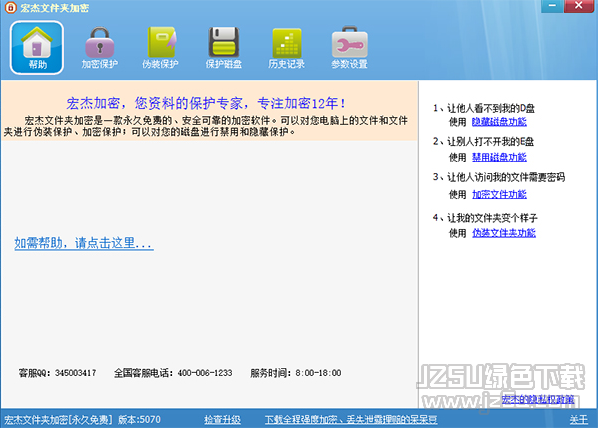The image size is (598, 428).
Task: Click the 客服QQ: 345003417 text
Action: tap(57, 373)
